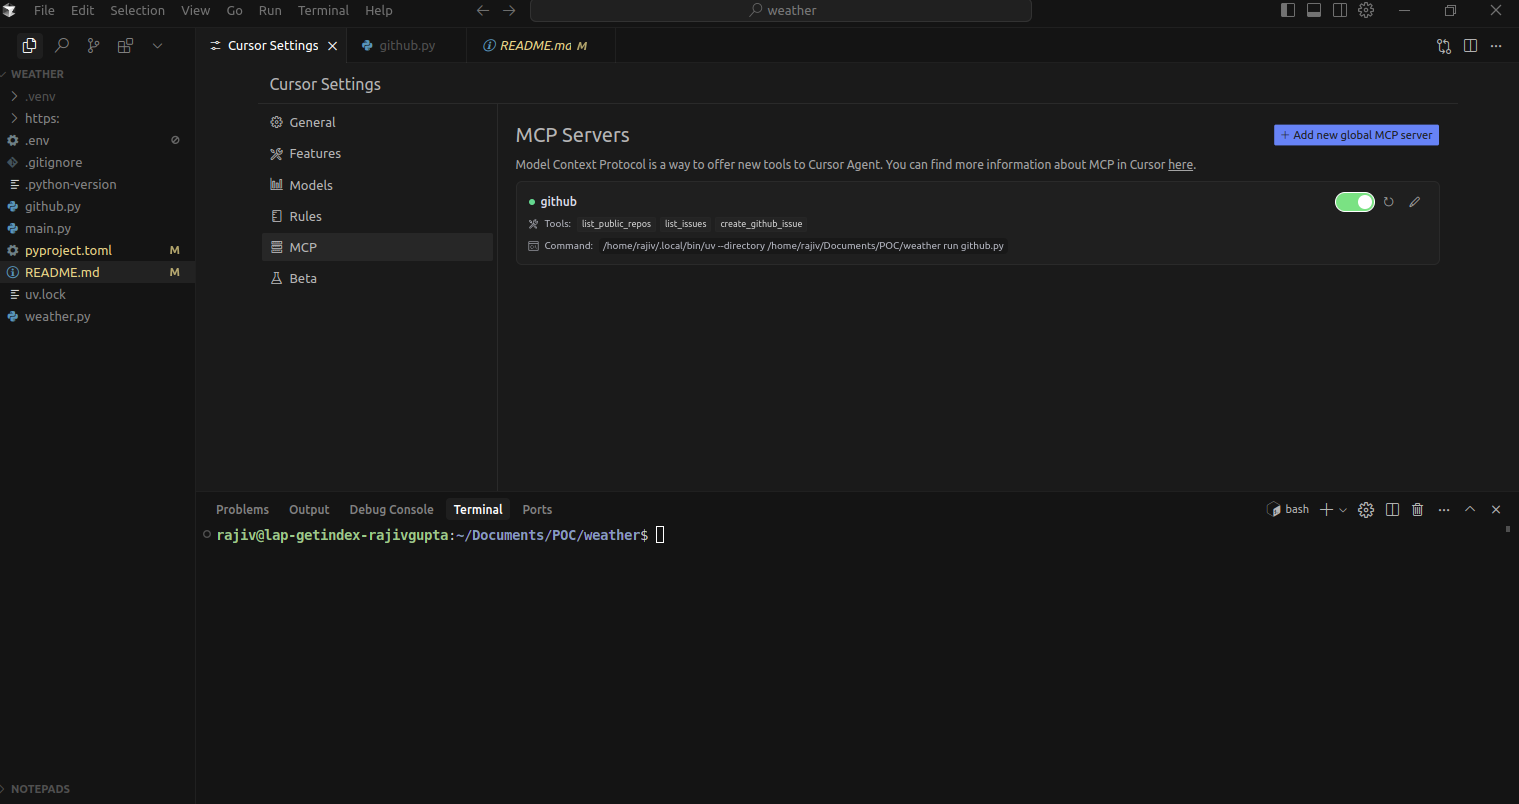Open the Run menu

270,10
